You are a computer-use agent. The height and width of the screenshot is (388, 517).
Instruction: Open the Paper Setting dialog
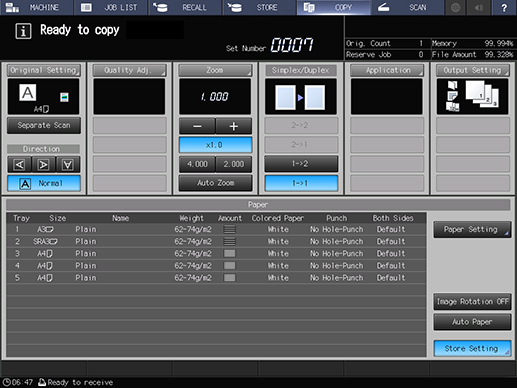pos(472,229)
